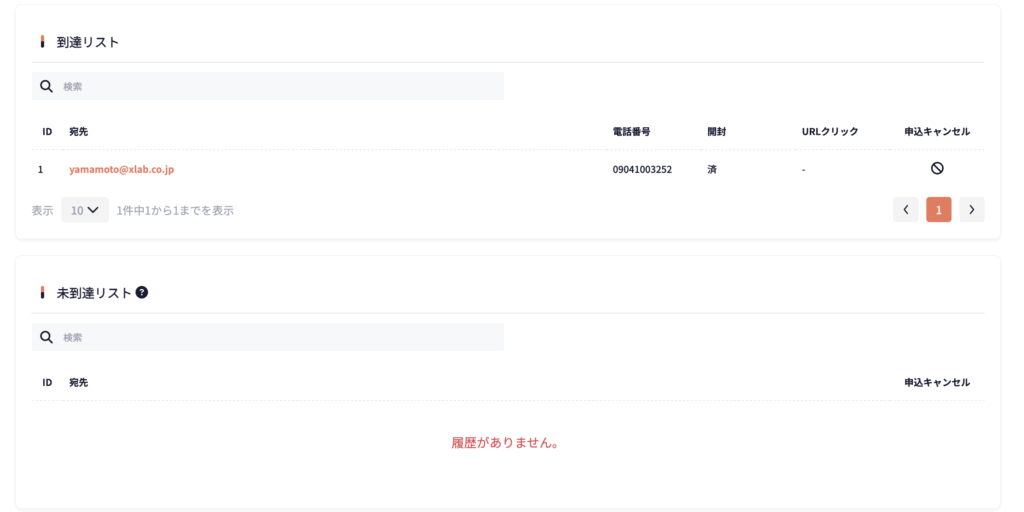Go to the previous page with left chevron
Screen dimensions: 1024x512
coord(905,209)
